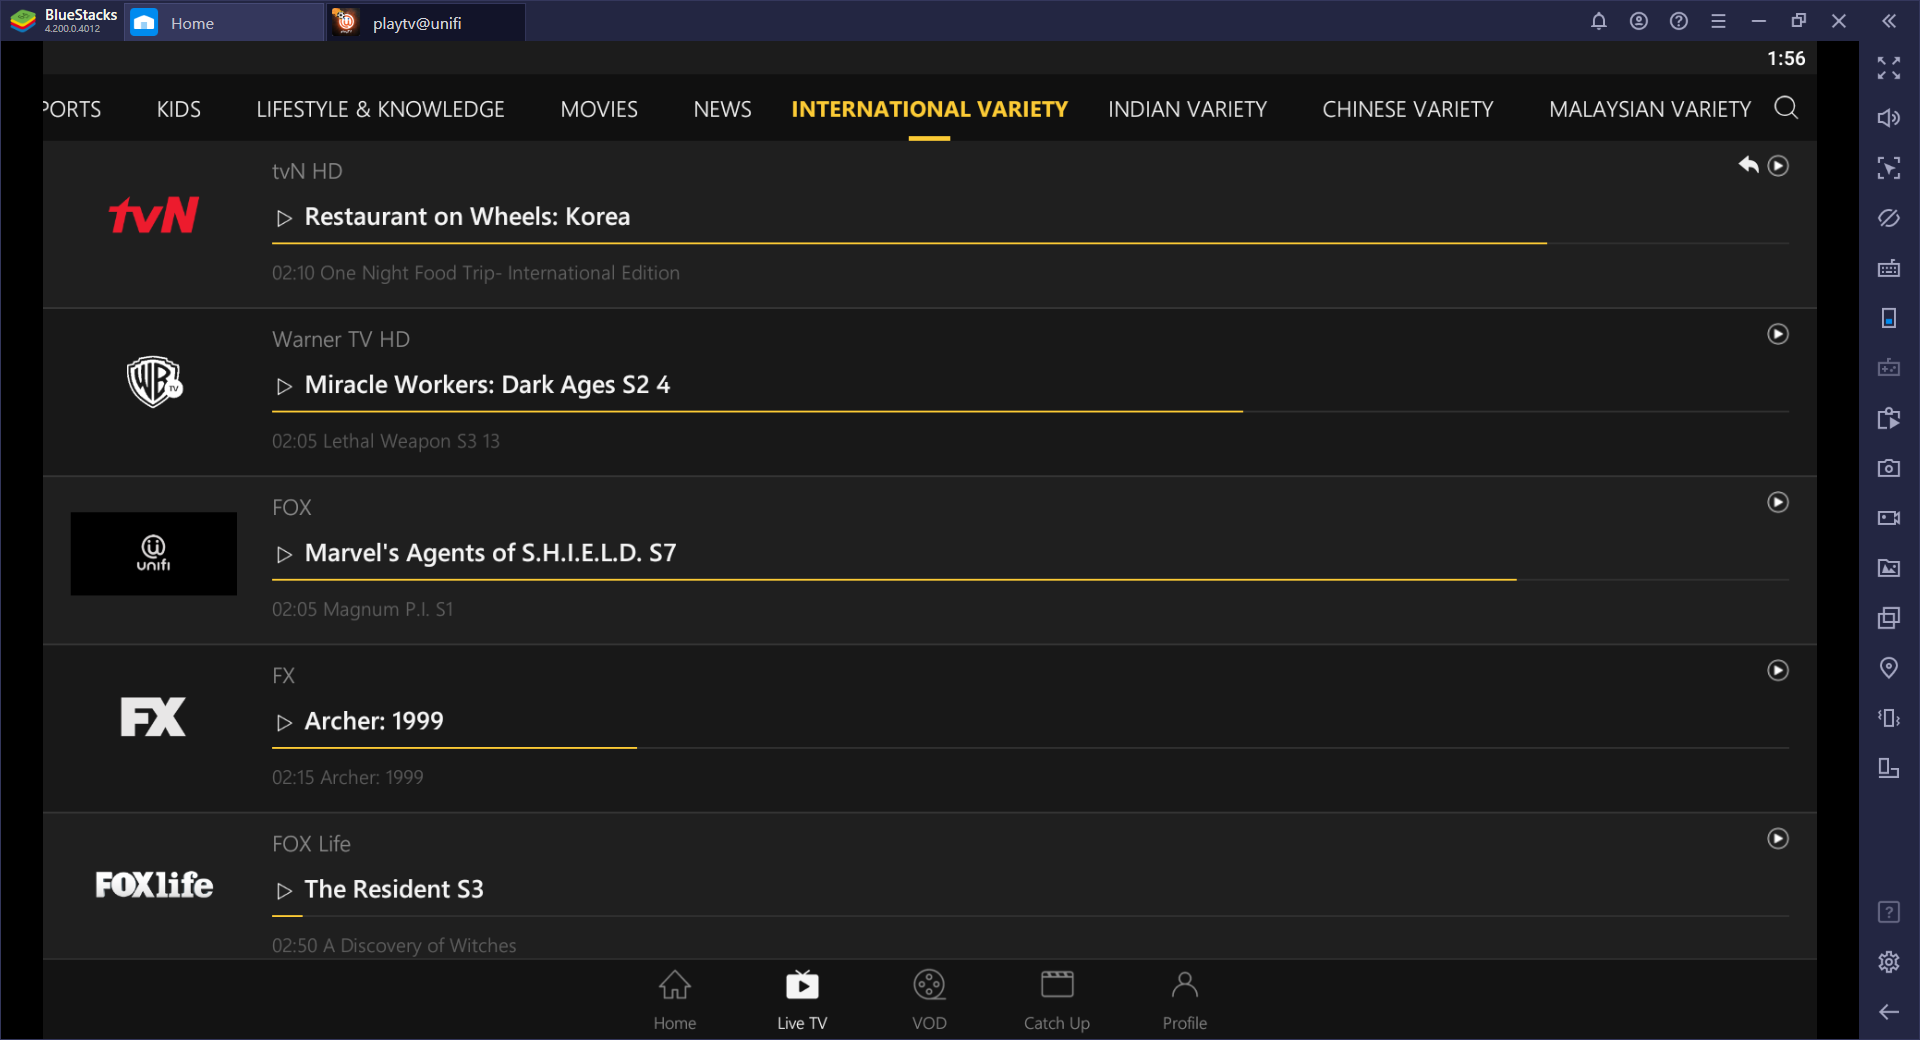Click the Restaurant on Wheels progress bar
Viewport: 1920px width, 1040px height.
click(1031, 243)
